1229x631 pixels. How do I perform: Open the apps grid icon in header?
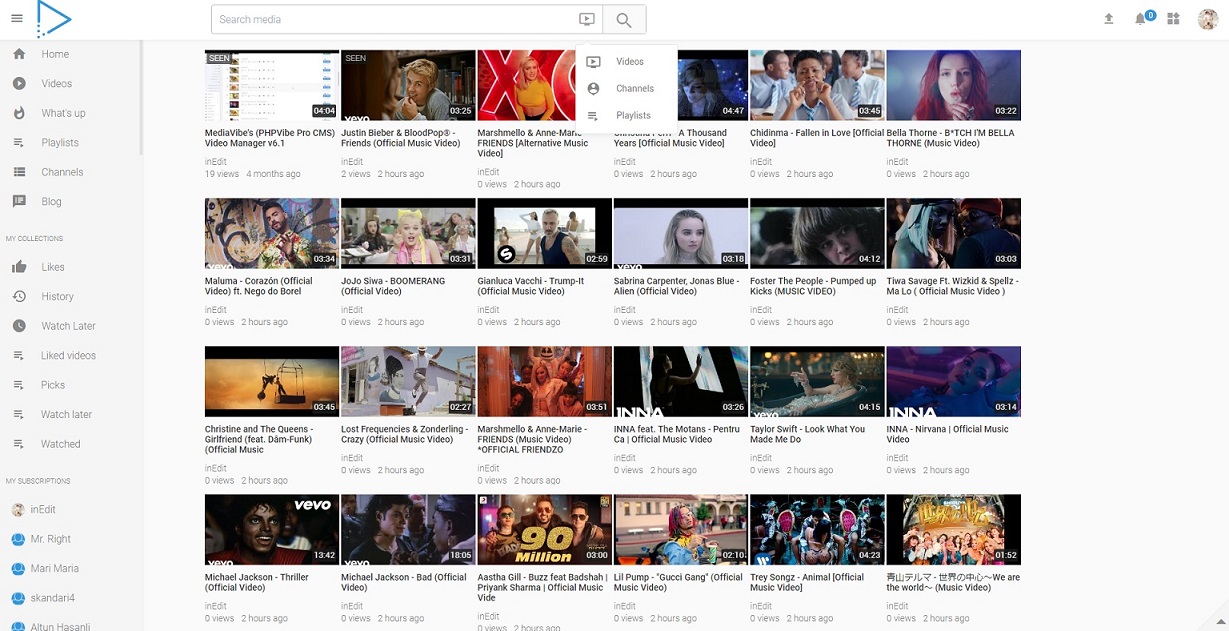pos(1173,19)
